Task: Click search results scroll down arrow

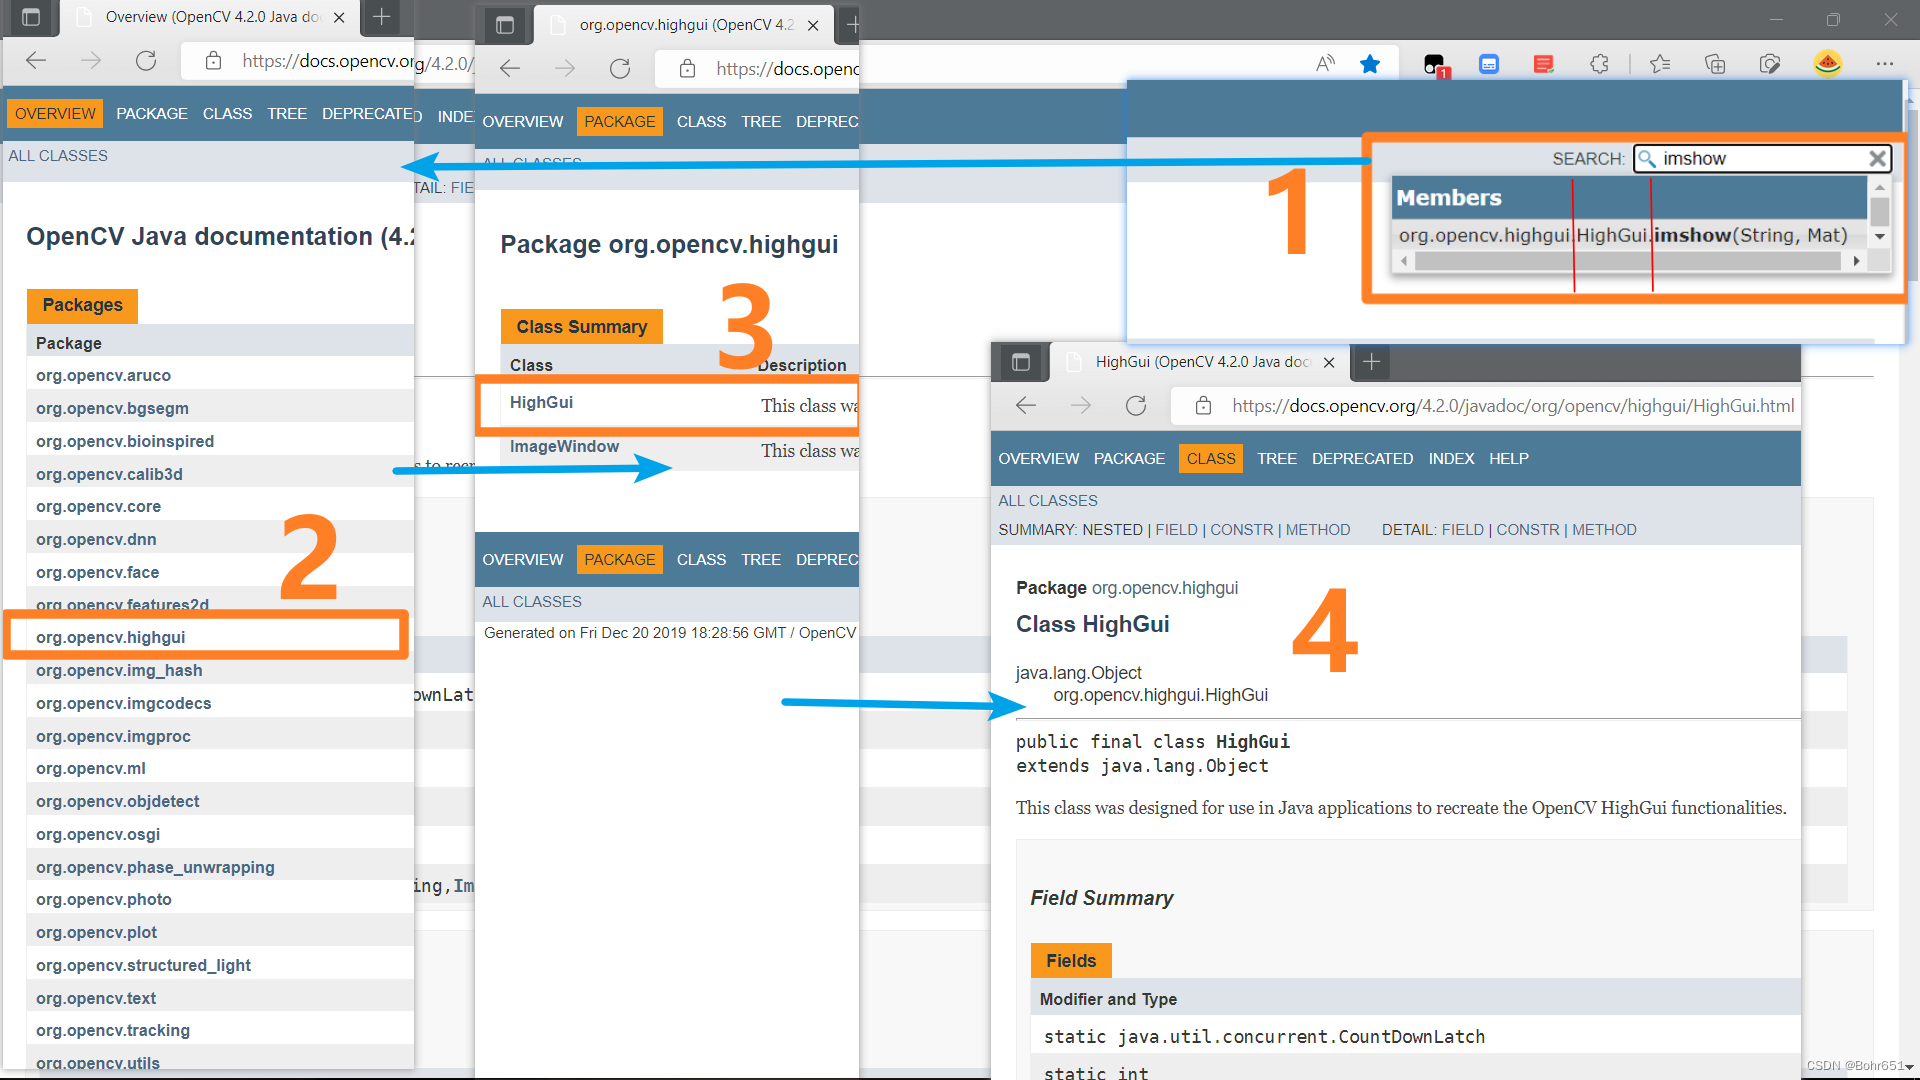Action: tap(1879, 237)
